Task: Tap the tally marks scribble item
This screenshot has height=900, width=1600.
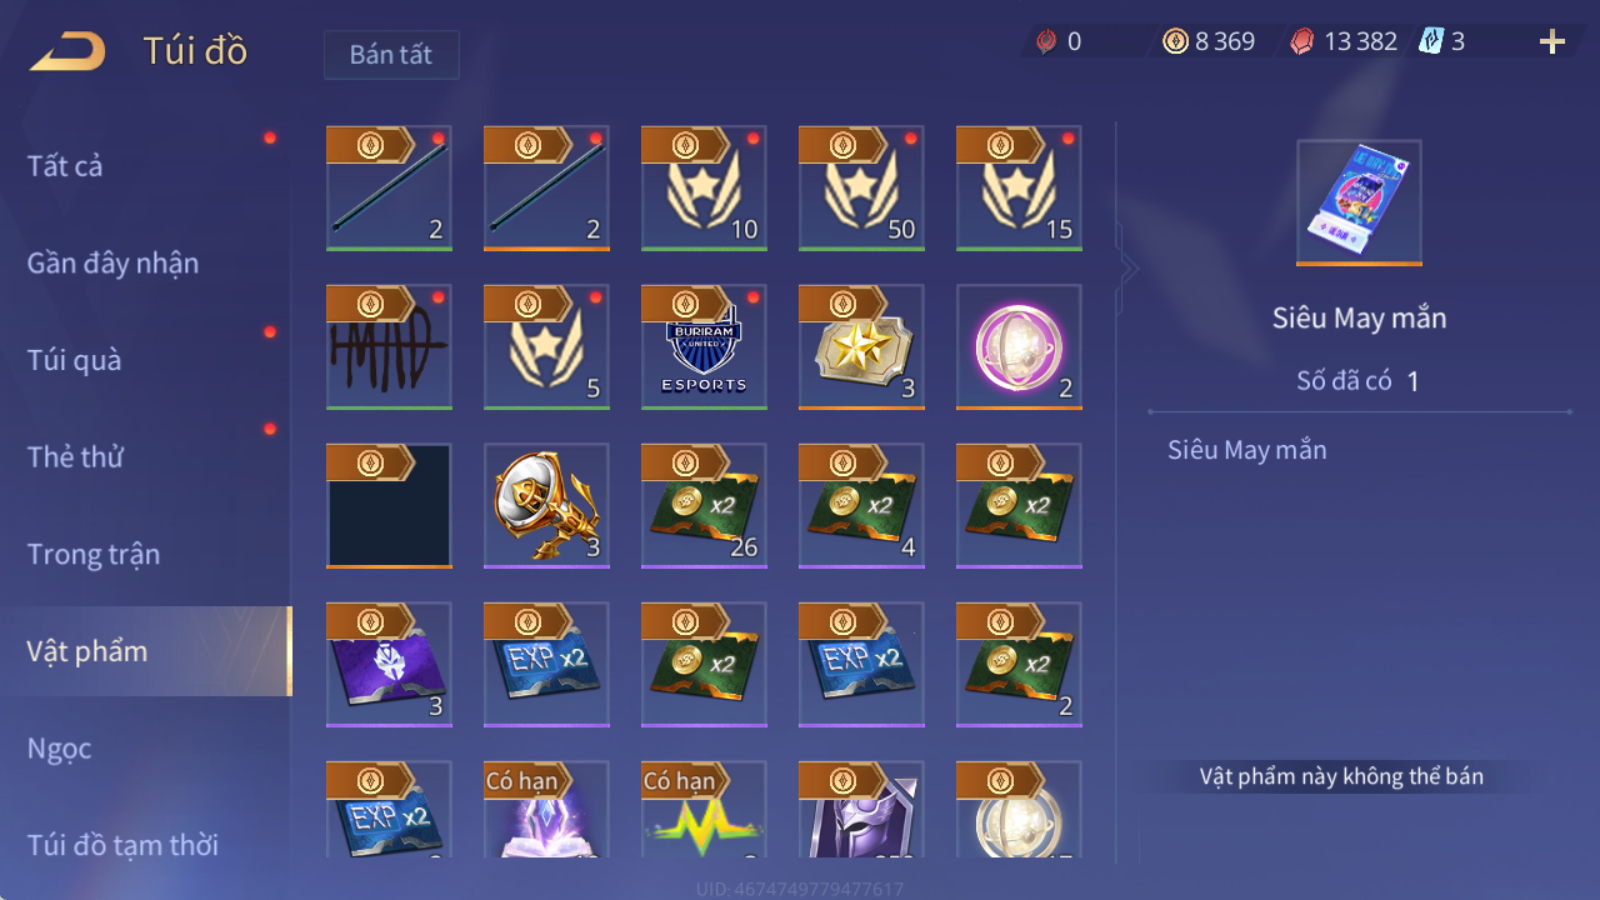Action: point(389,346)
